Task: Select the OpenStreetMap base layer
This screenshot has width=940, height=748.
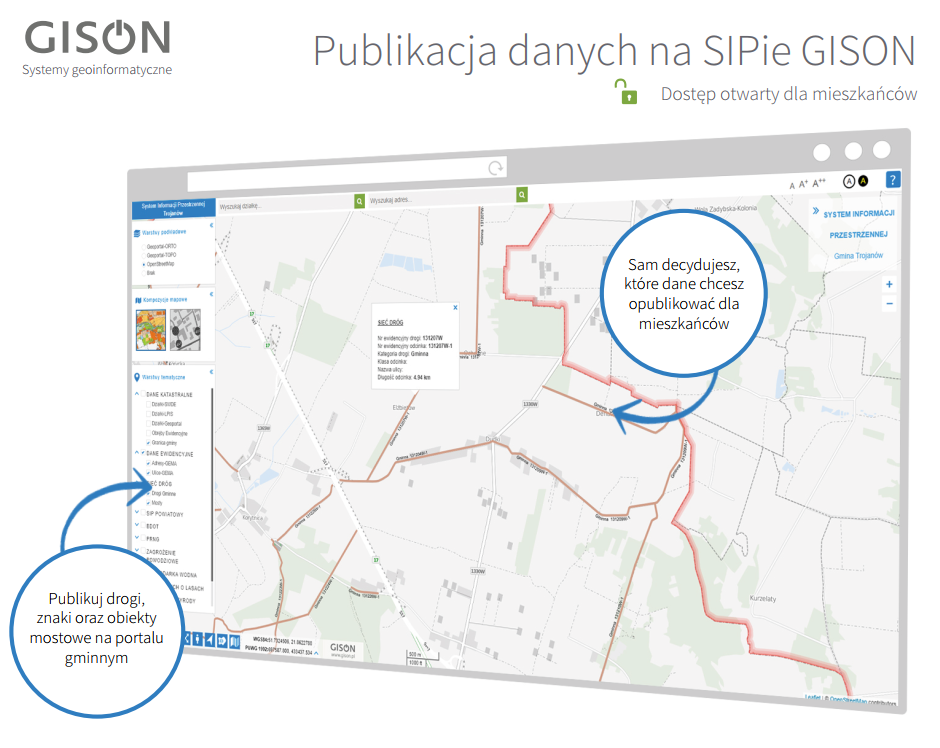Action: (x=143, y=264)
